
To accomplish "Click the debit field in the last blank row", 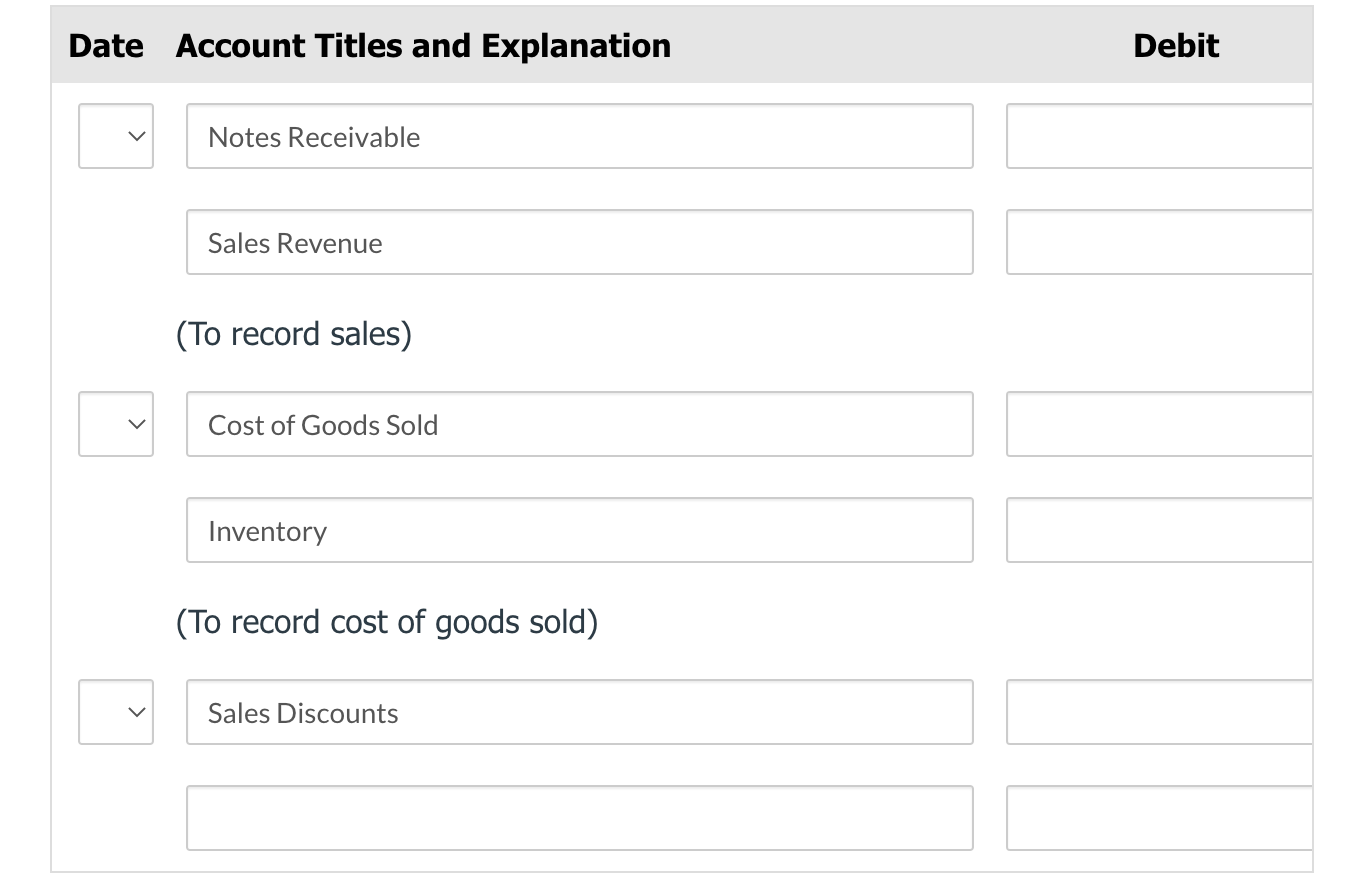I will [x=1158, y=818].
